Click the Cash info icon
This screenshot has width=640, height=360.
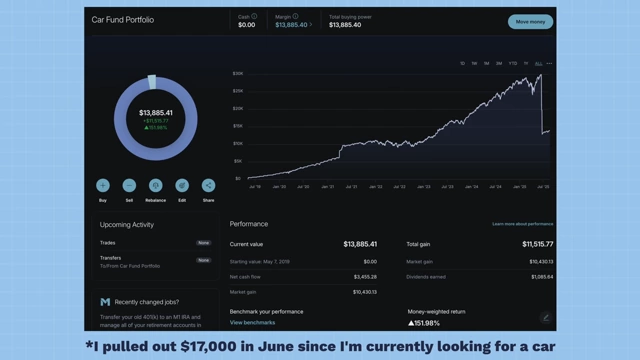(x=254, y=16)
